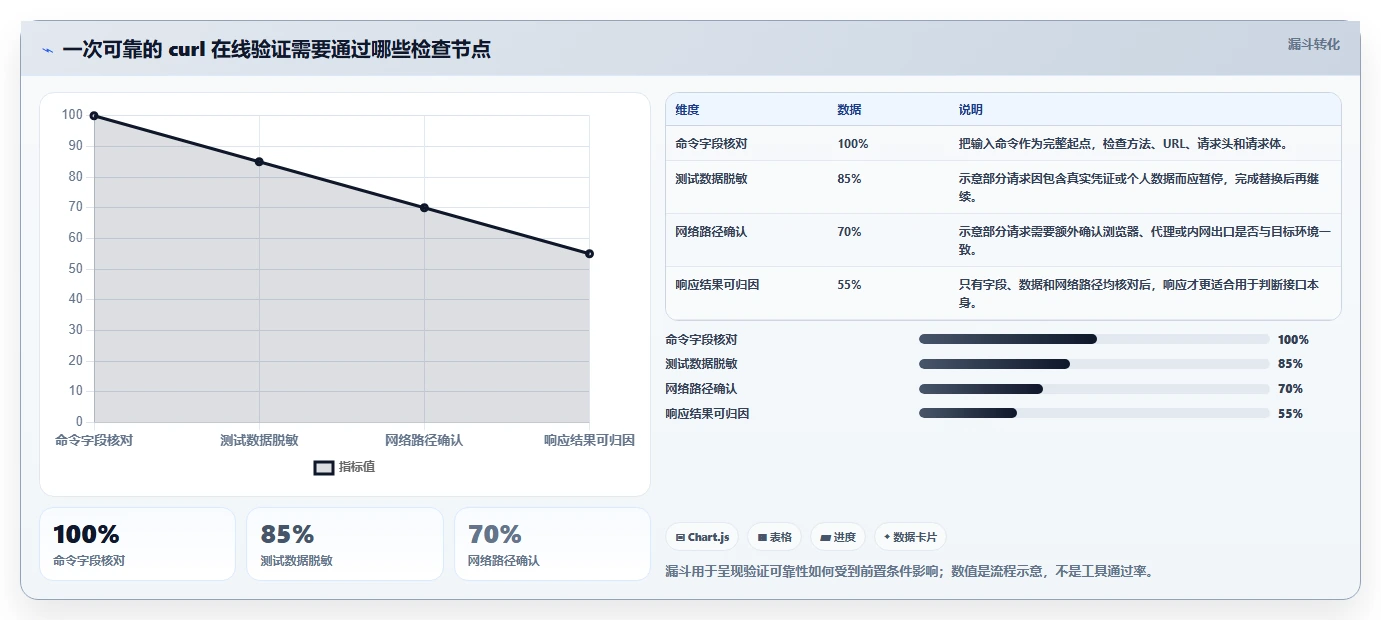
Task: Select the 进度 tag chip
Action: click(x=838, y=537)
